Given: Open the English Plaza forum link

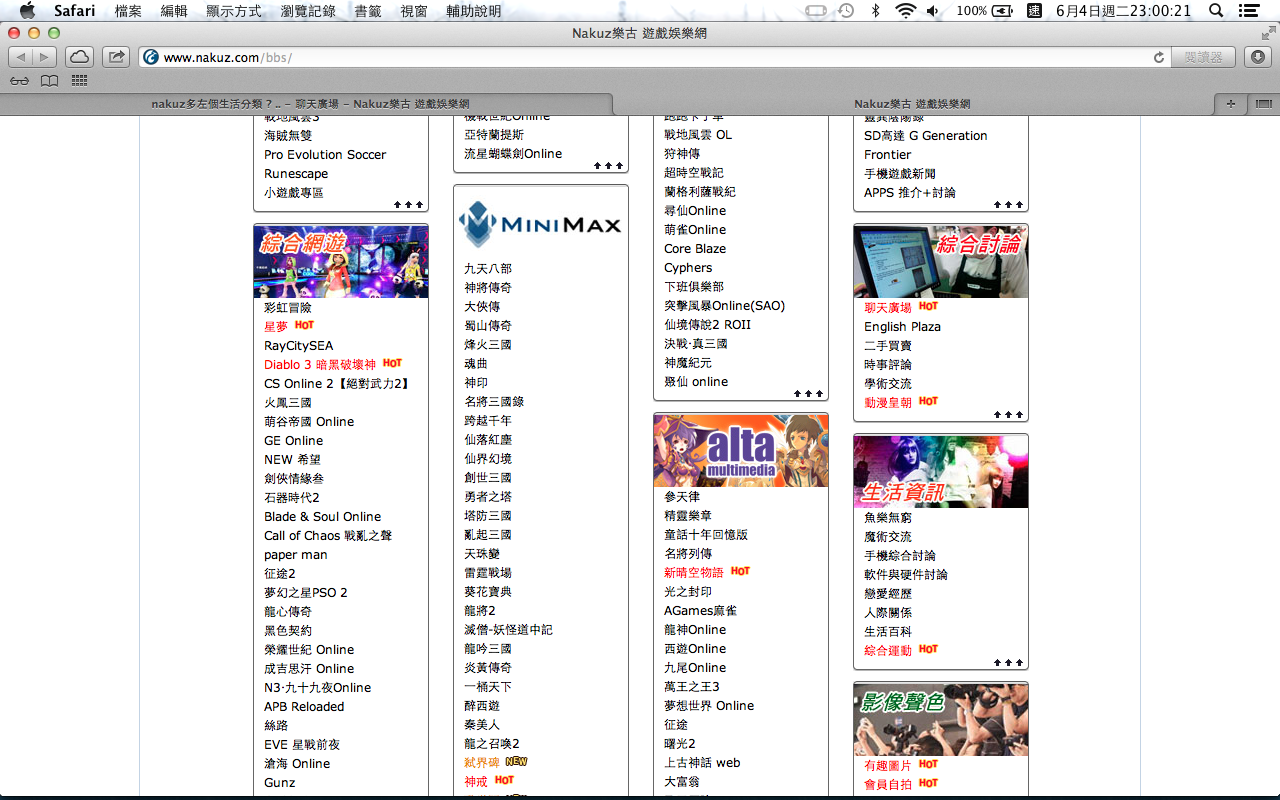Looking at the screenshot, I should coord(902,327).
